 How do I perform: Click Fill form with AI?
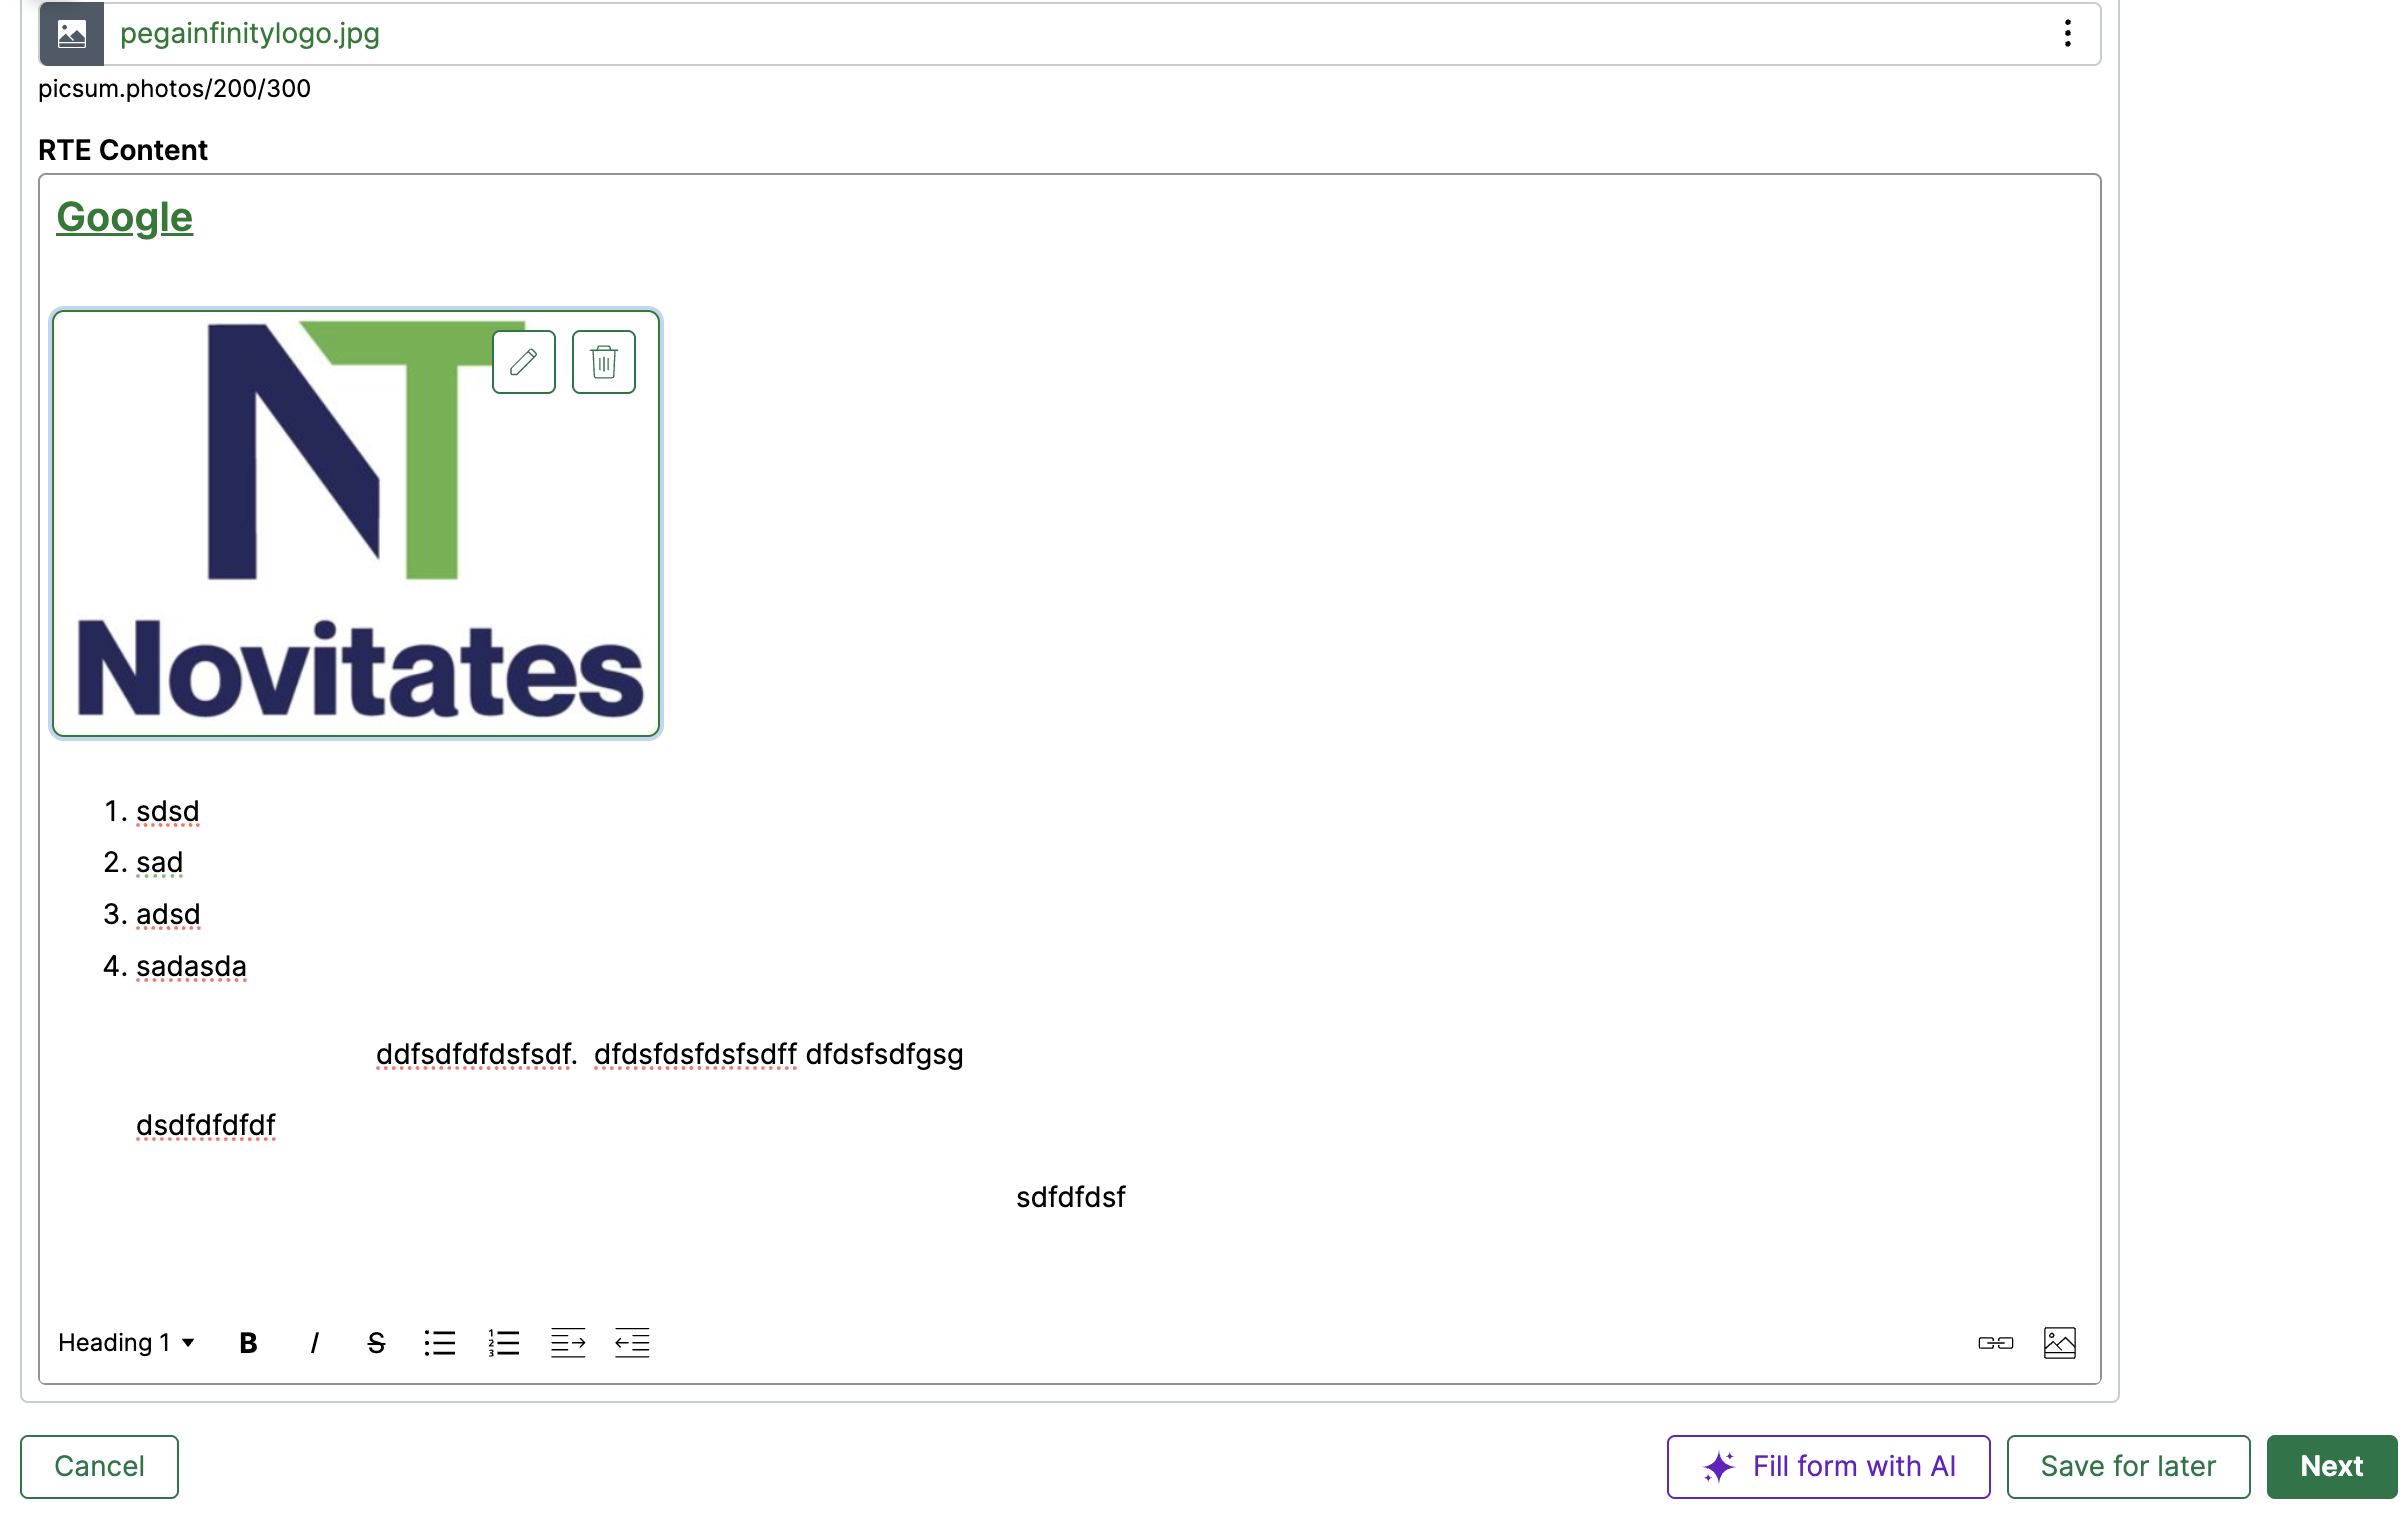1828,1466
